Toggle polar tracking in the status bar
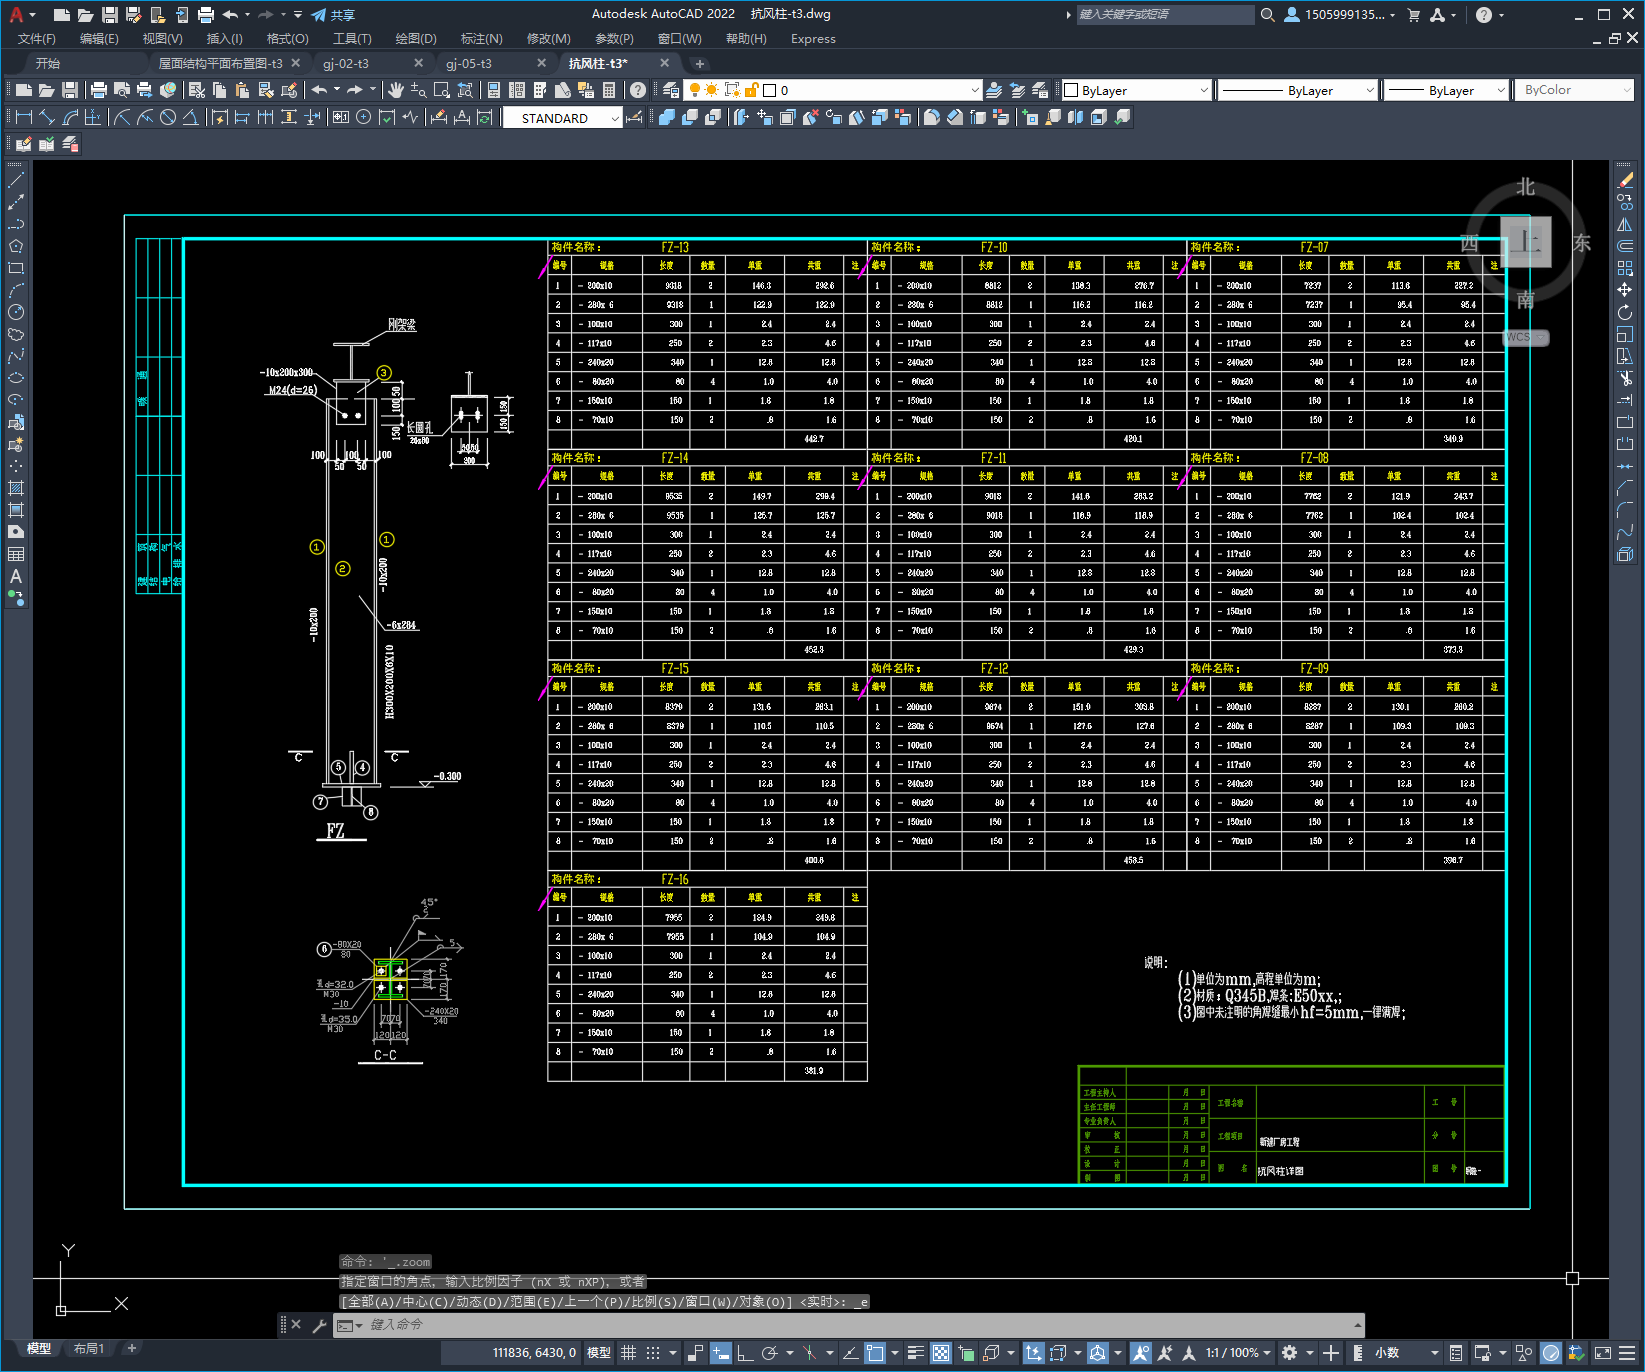Image resolution: width=1645 pixels, height=1372 pixels. click(769, 1353)
